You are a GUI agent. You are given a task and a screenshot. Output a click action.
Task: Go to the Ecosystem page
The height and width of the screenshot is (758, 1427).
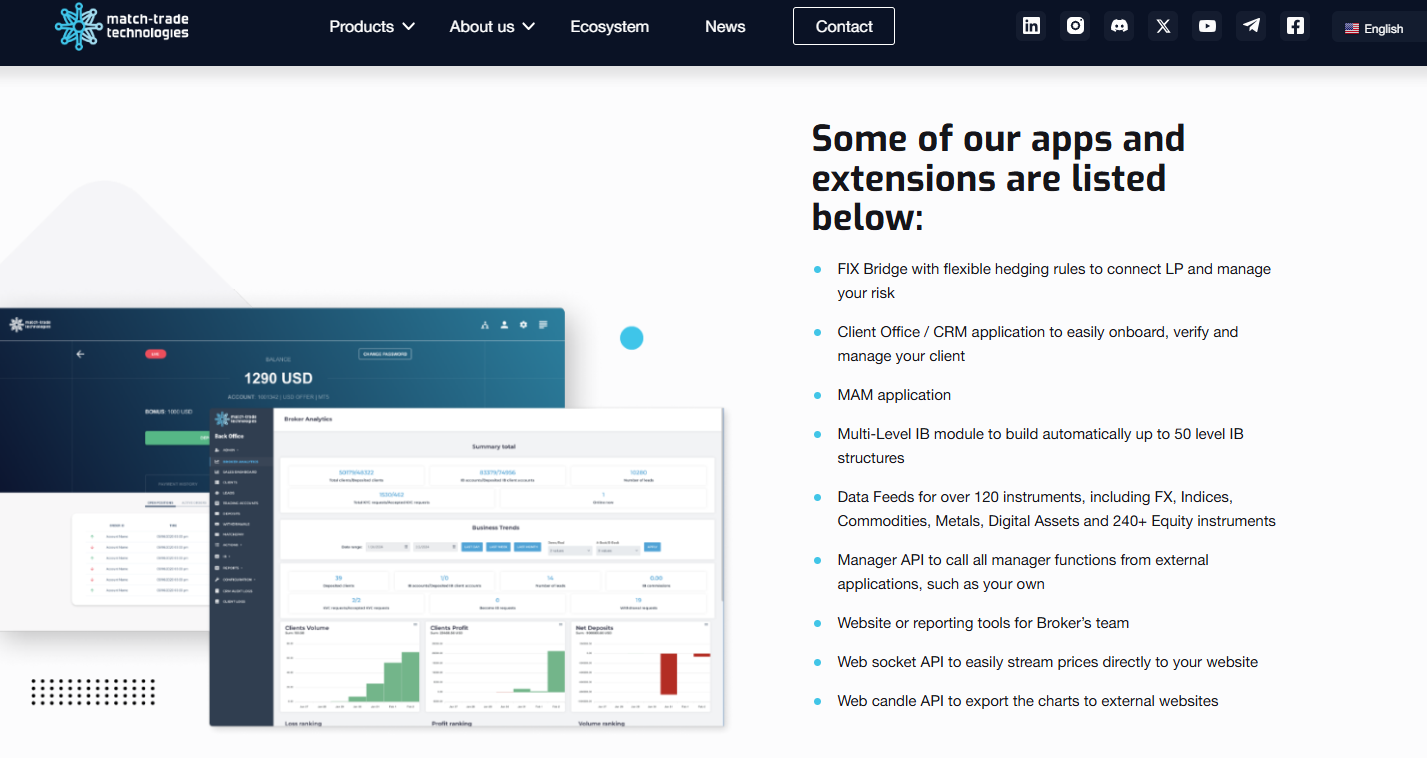(609, 27)
